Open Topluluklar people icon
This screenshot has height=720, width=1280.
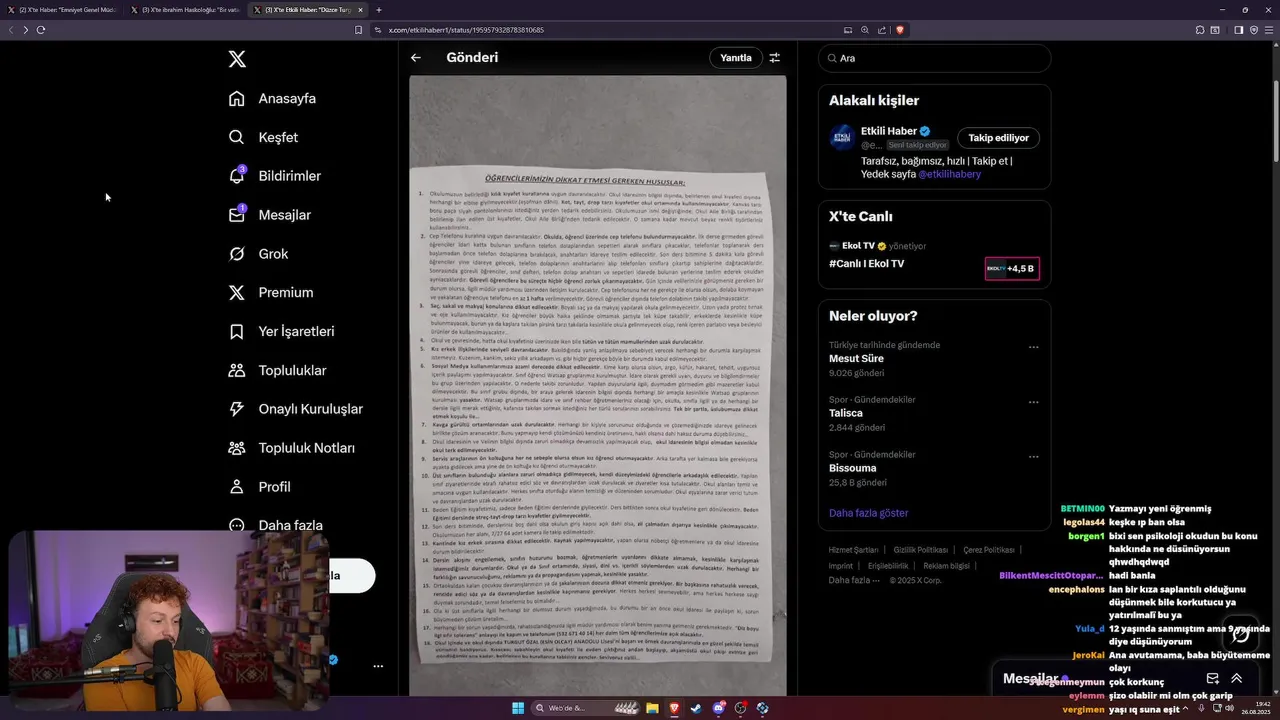click(237, 370)
